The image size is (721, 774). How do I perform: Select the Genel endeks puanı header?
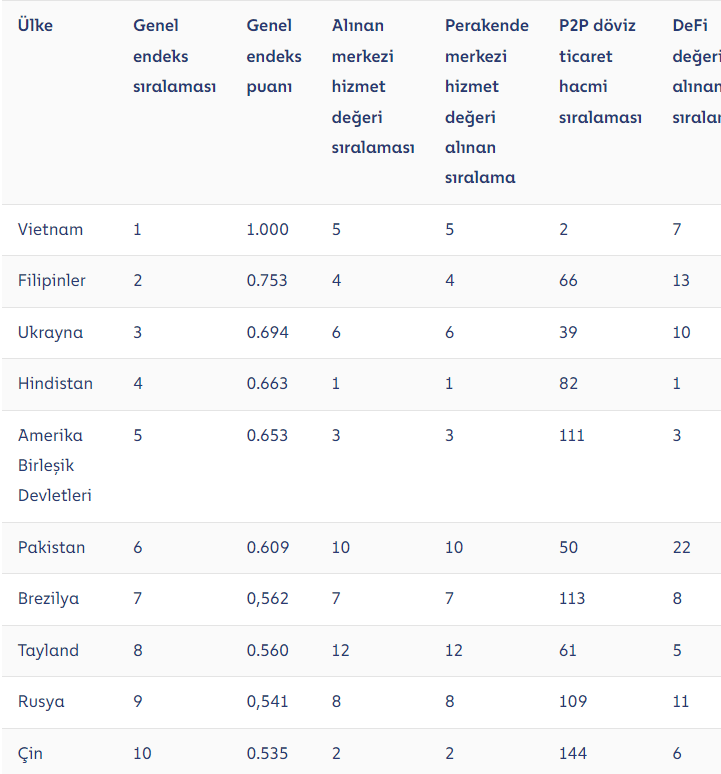click(x=273, y=56)
